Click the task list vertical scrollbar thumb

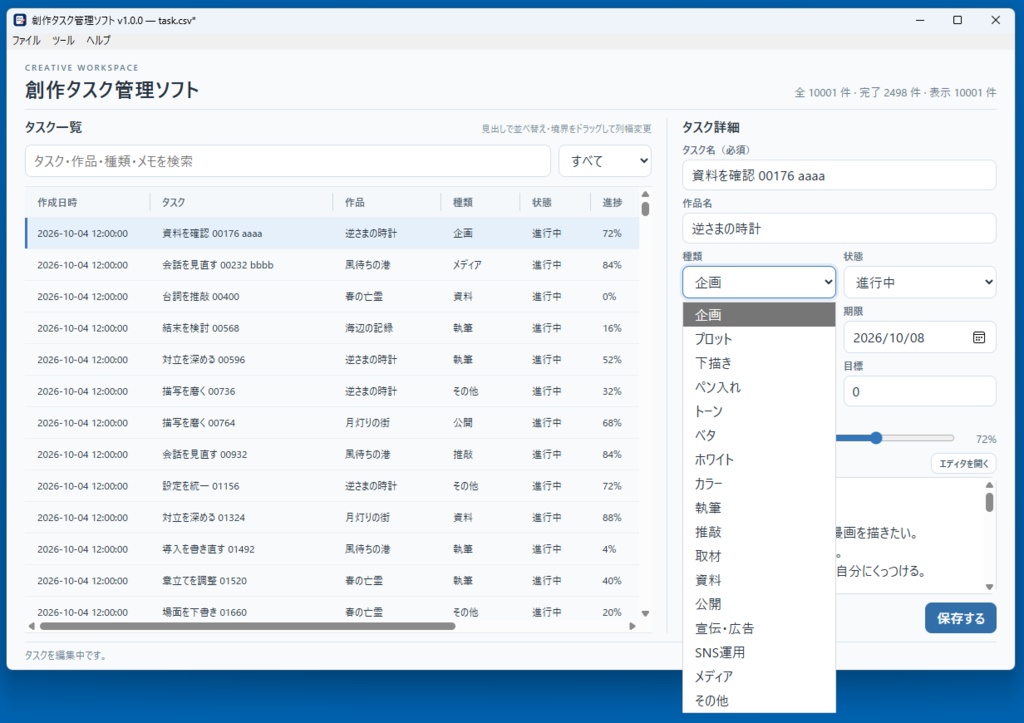645,209
